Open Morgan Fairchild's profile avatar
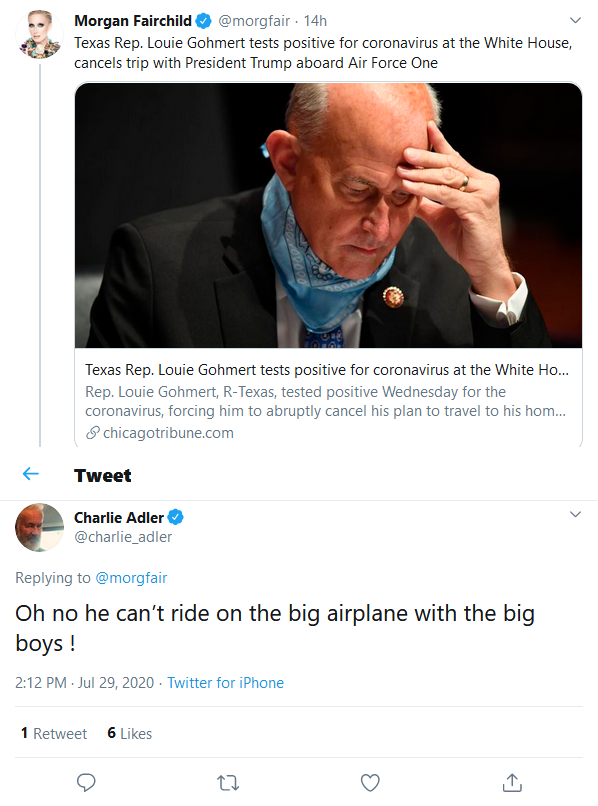The height and width of the screenshot is (806, 598). 40,34
